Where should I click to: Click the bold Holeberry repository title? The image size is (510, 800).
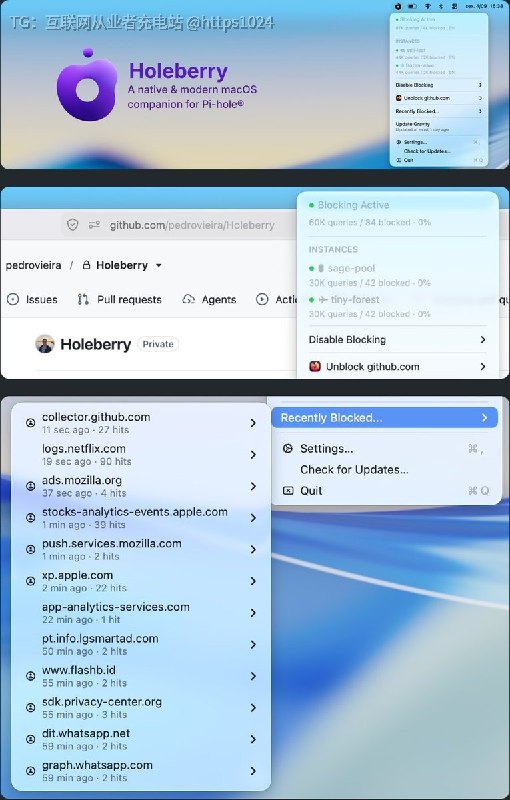[x=95, y=344]
